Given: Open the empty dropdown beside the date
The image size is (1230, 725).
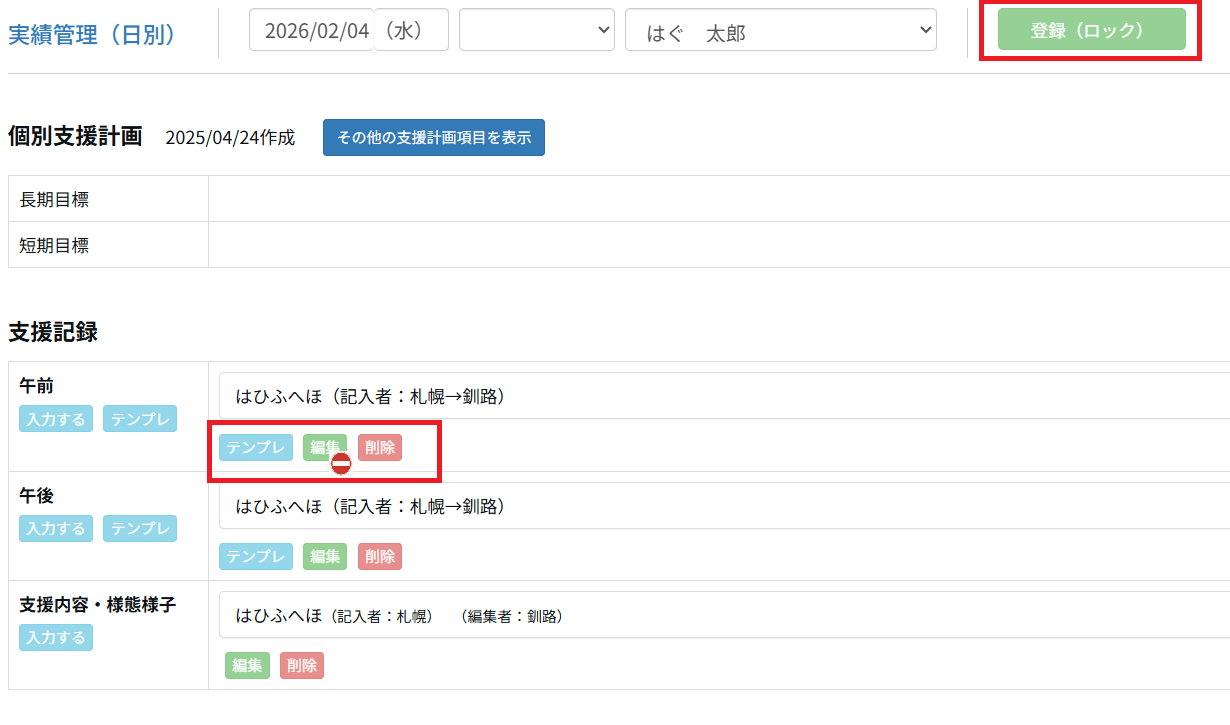Looking at the screenshot, I should click(536, 30).
